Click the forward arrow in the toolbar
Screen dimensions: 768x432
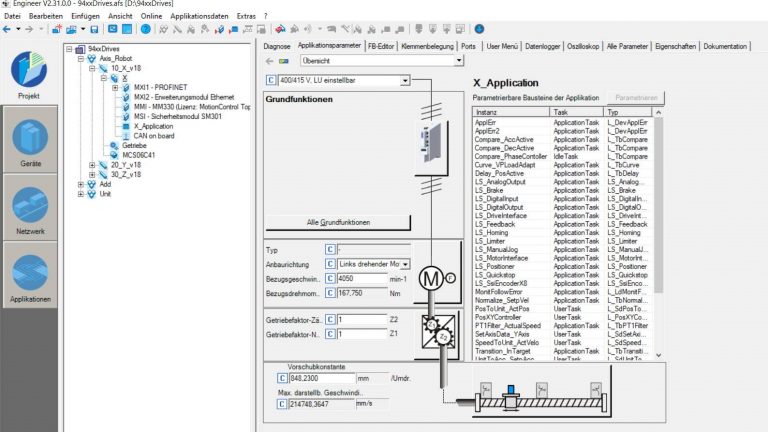[x=29, y=29]
